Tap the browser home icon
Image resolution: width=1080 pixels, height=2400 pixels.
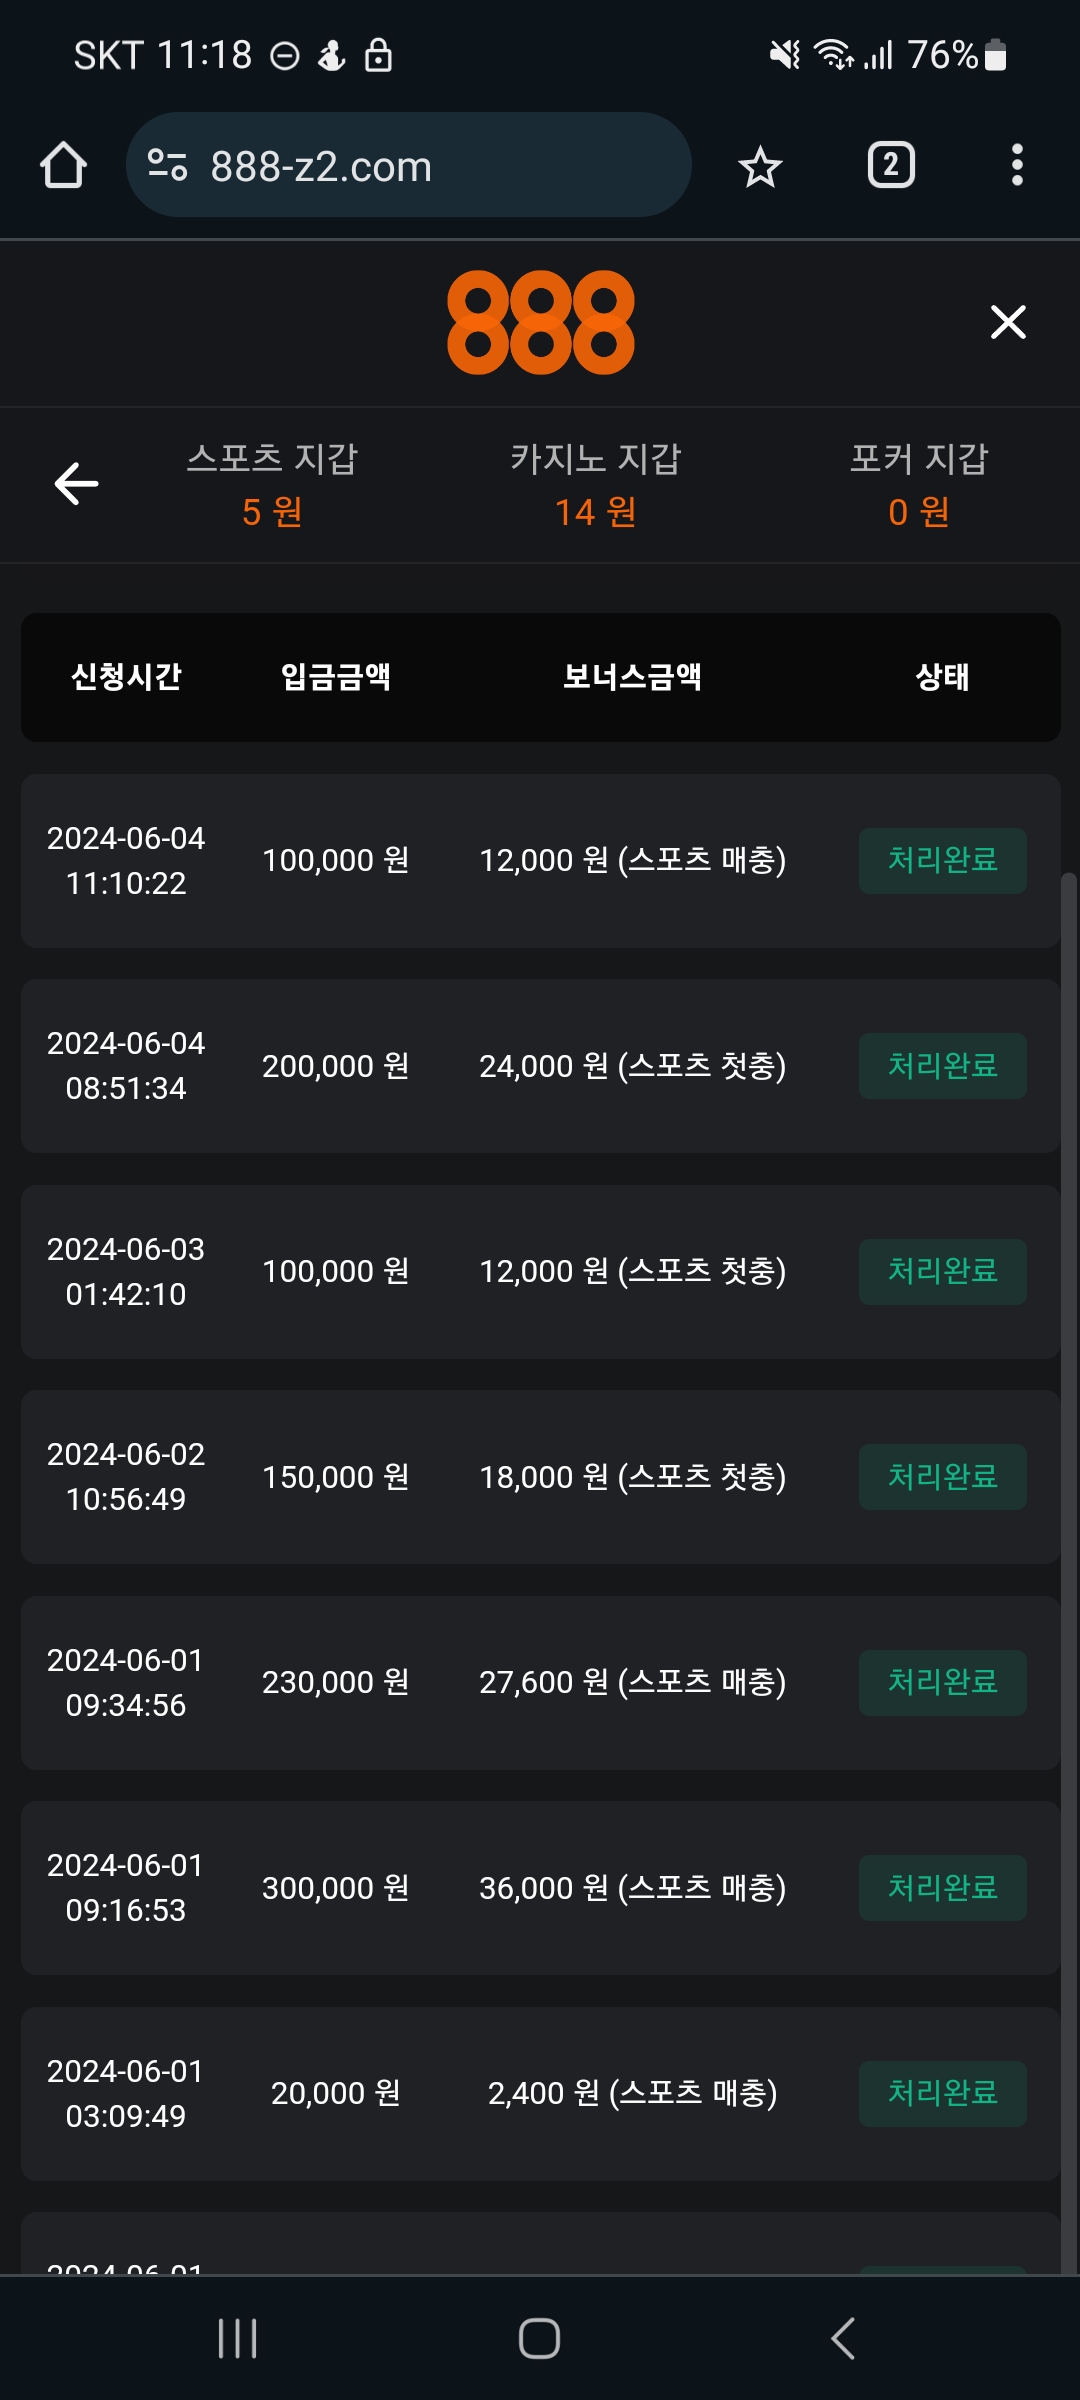(63, 165)
